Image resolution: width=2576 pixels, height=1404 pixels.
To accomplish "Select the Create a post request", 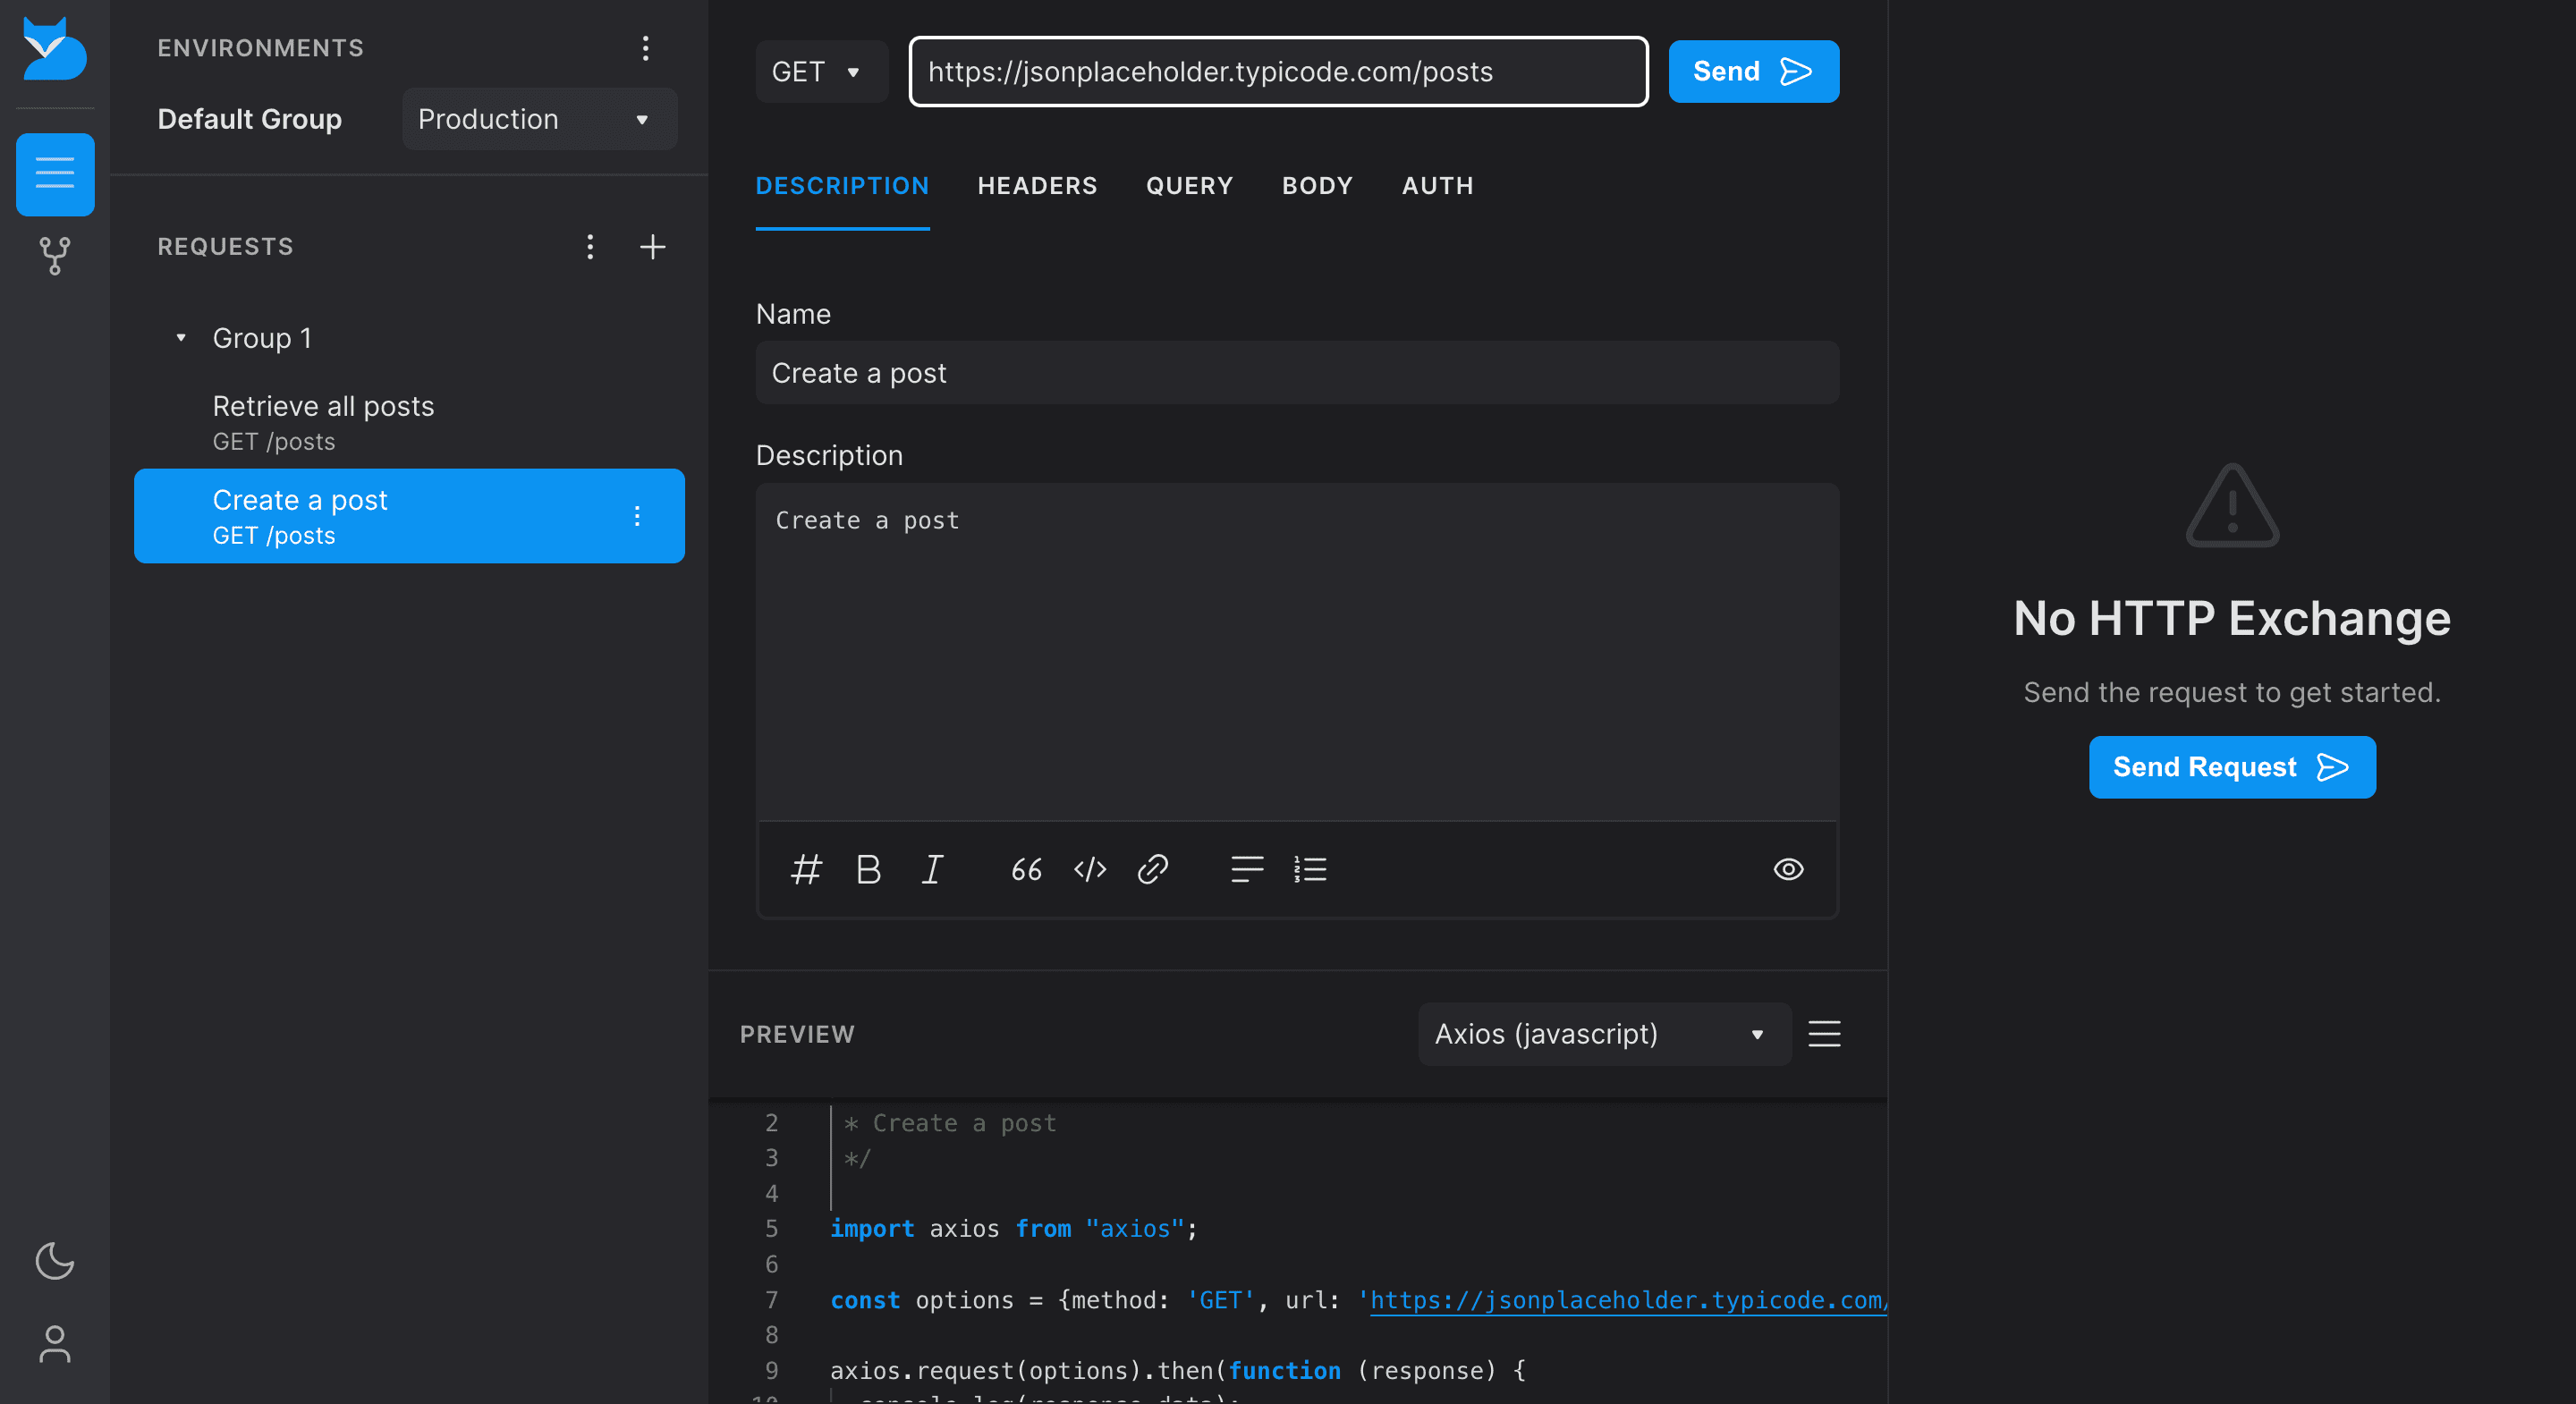I will pos(409,516).
